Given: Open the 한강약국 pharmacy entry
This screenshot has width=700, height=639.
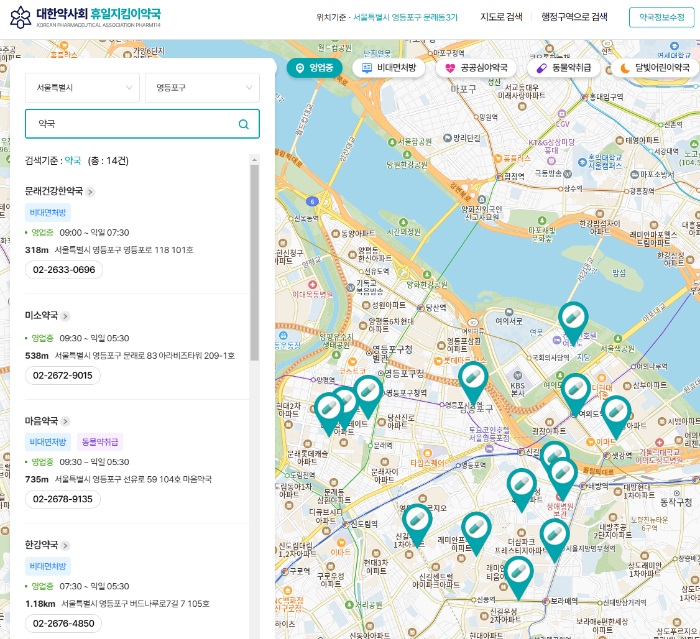Looking at the screenshot, I should [x=41, y=545].
